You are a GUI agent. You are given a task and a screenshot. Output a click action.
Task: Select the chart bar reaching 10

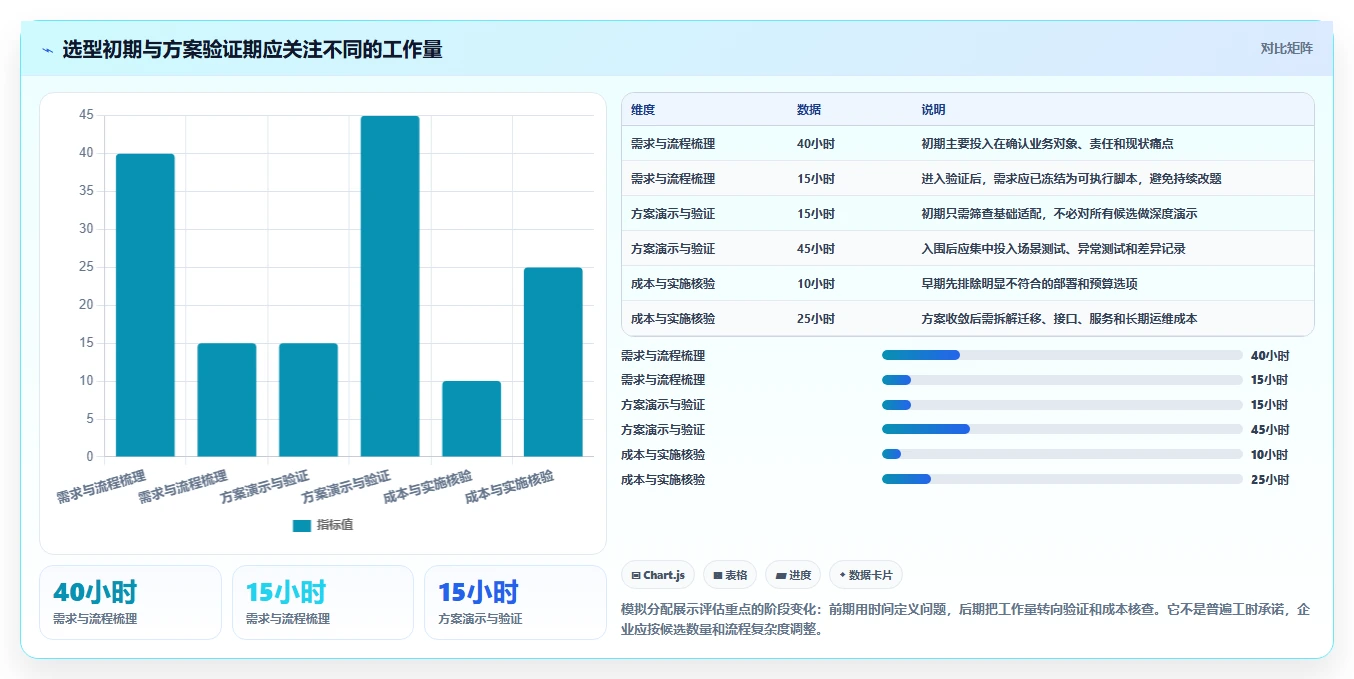tap(472, 419)
